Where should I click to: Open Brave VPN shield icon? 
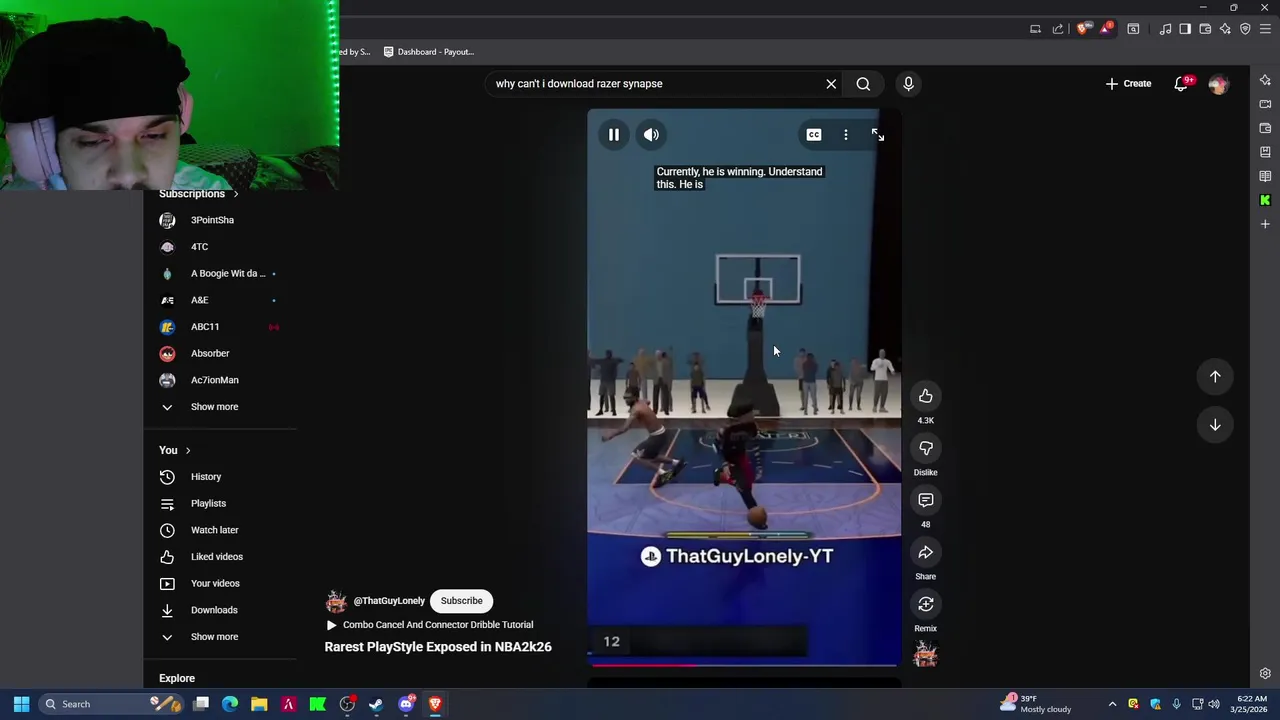[1245, 29]
